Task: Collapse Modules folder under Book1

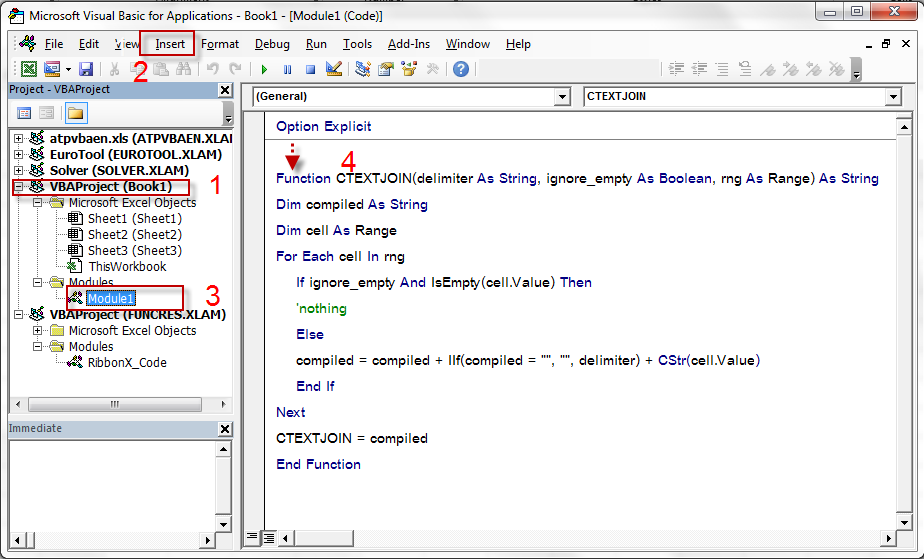Action: (x=38, y=283)
